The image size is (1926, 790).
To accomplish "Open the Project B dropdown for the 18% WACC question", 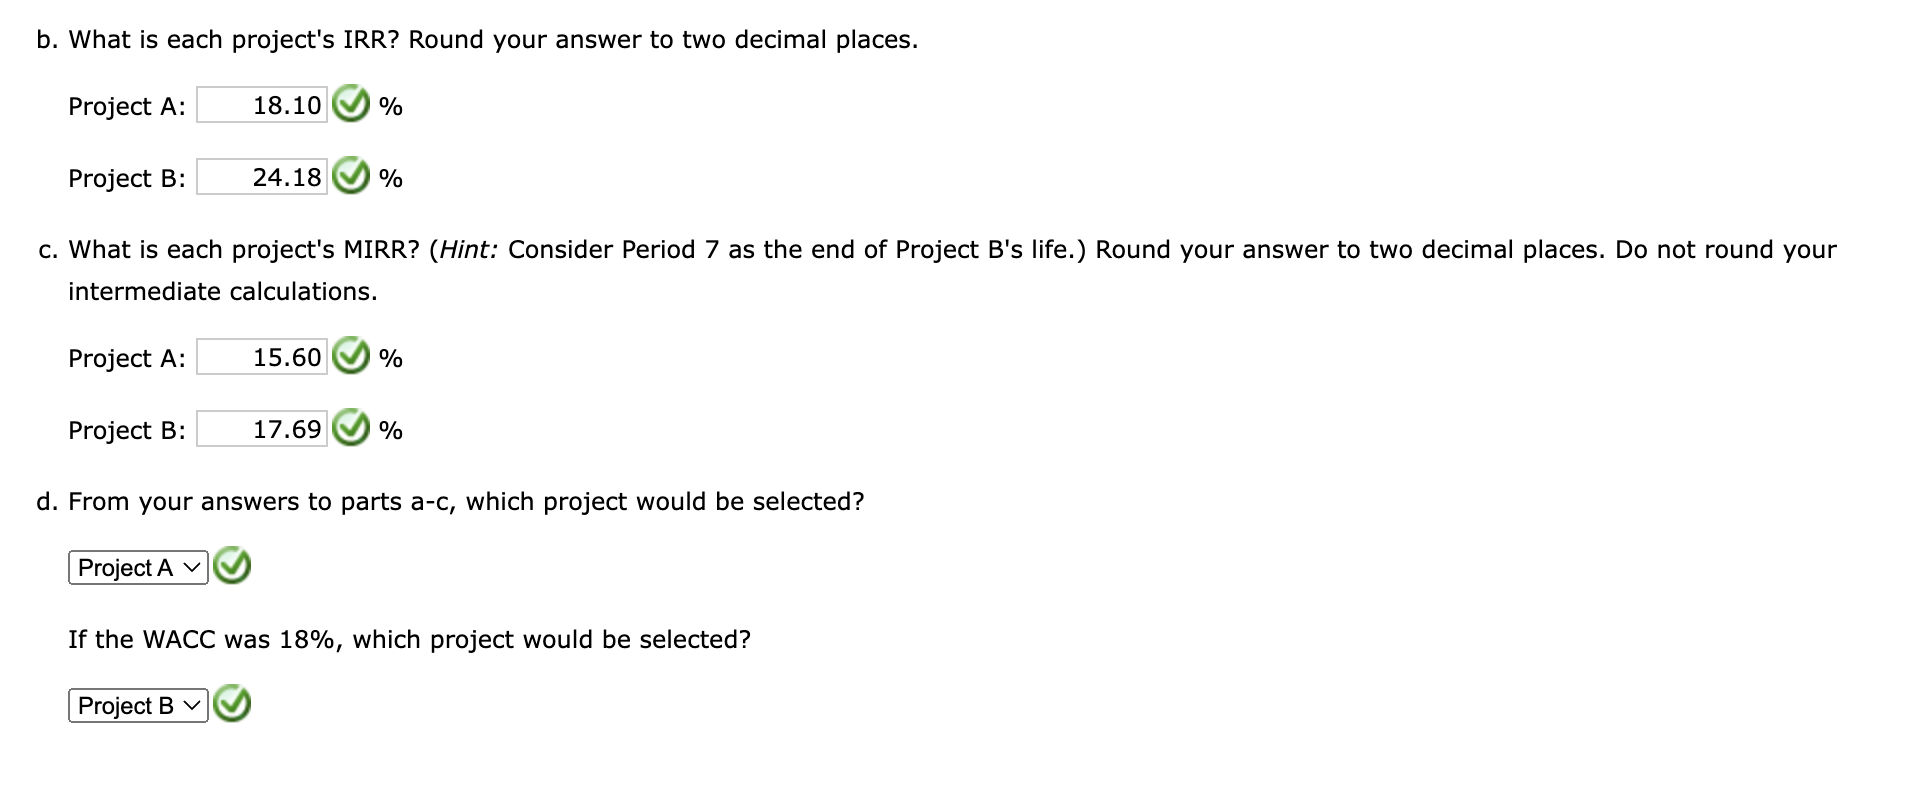I will [137, 704].
